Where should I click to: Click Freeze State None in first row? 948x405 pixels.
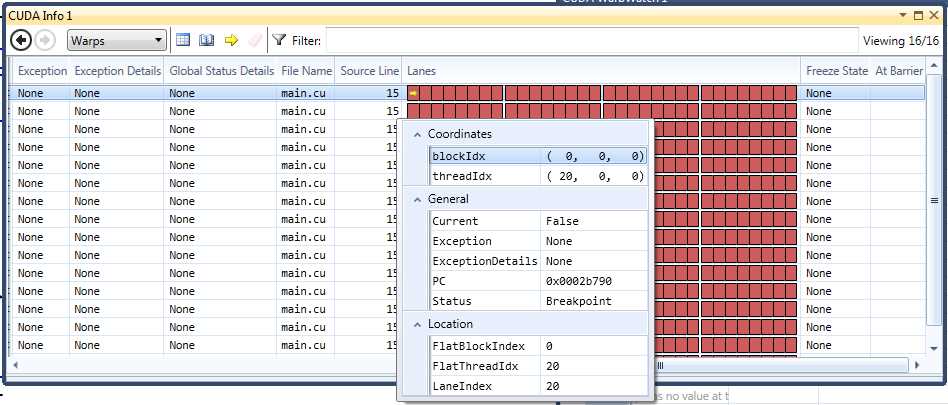(819, 93)
